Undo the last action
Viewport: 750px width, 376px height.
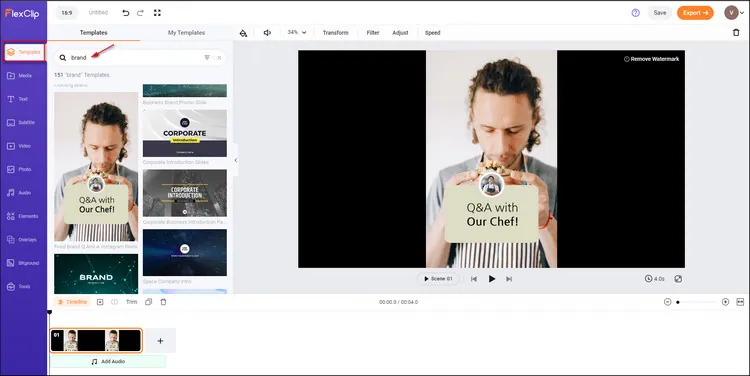[x=126, y=13]
